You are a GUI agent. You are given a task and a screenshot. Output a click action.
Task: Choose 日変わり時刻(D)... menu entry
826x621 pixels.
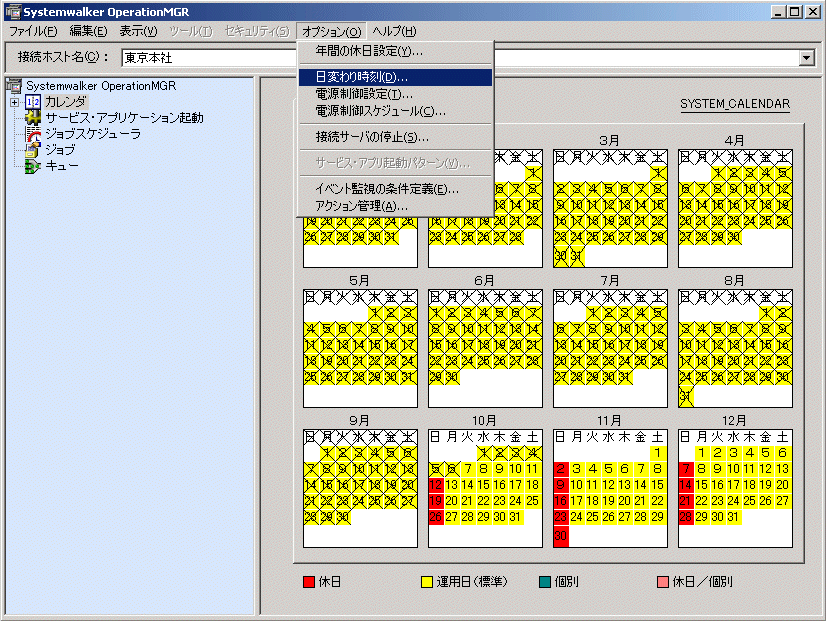tap(395, 77)
